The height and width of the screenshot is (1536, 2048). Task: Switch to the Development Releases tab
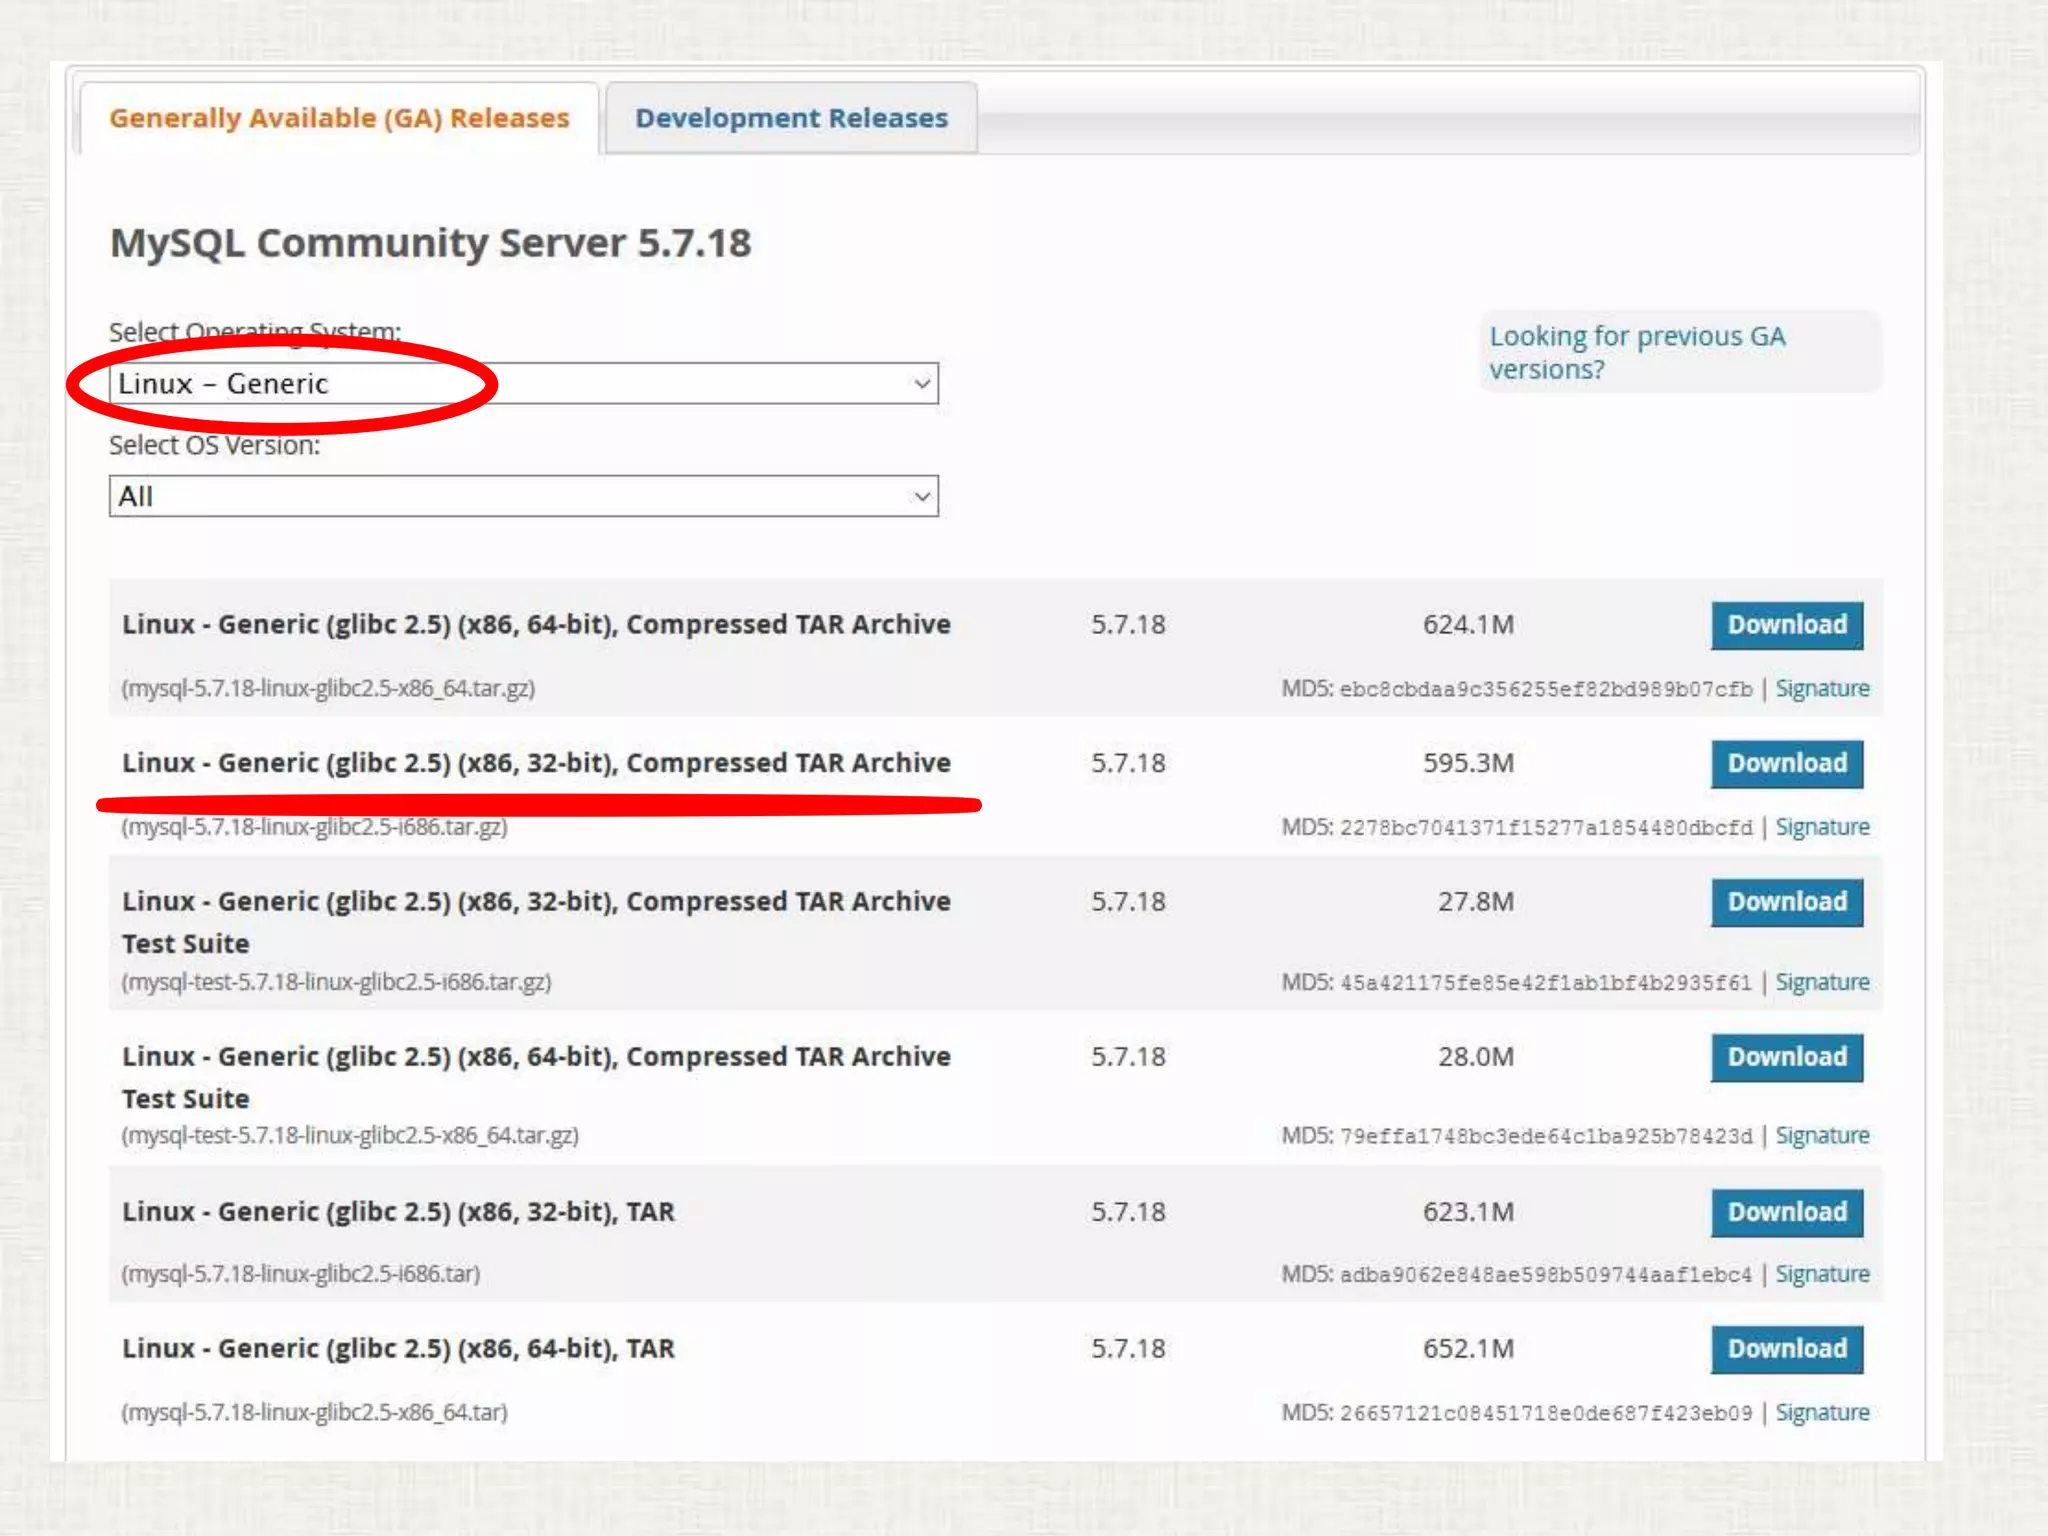point(791,118)
